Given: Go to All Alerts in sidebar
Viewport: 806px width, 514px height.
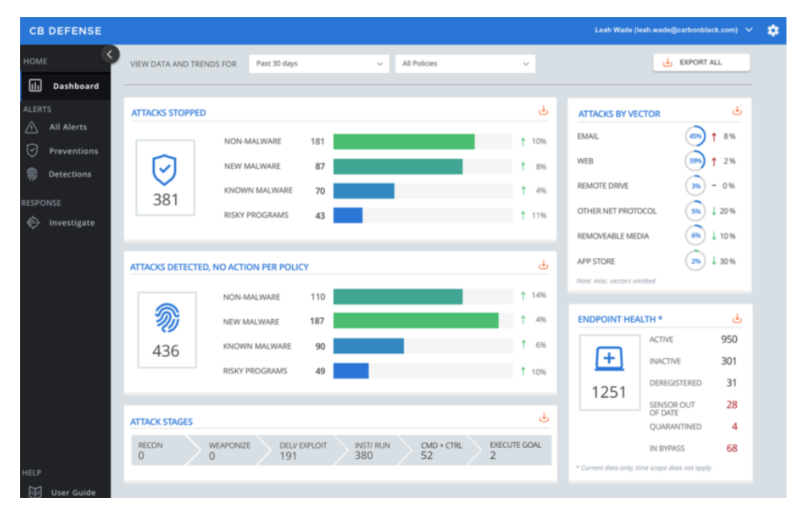Looking at the screenshot, I should [67, 127].
